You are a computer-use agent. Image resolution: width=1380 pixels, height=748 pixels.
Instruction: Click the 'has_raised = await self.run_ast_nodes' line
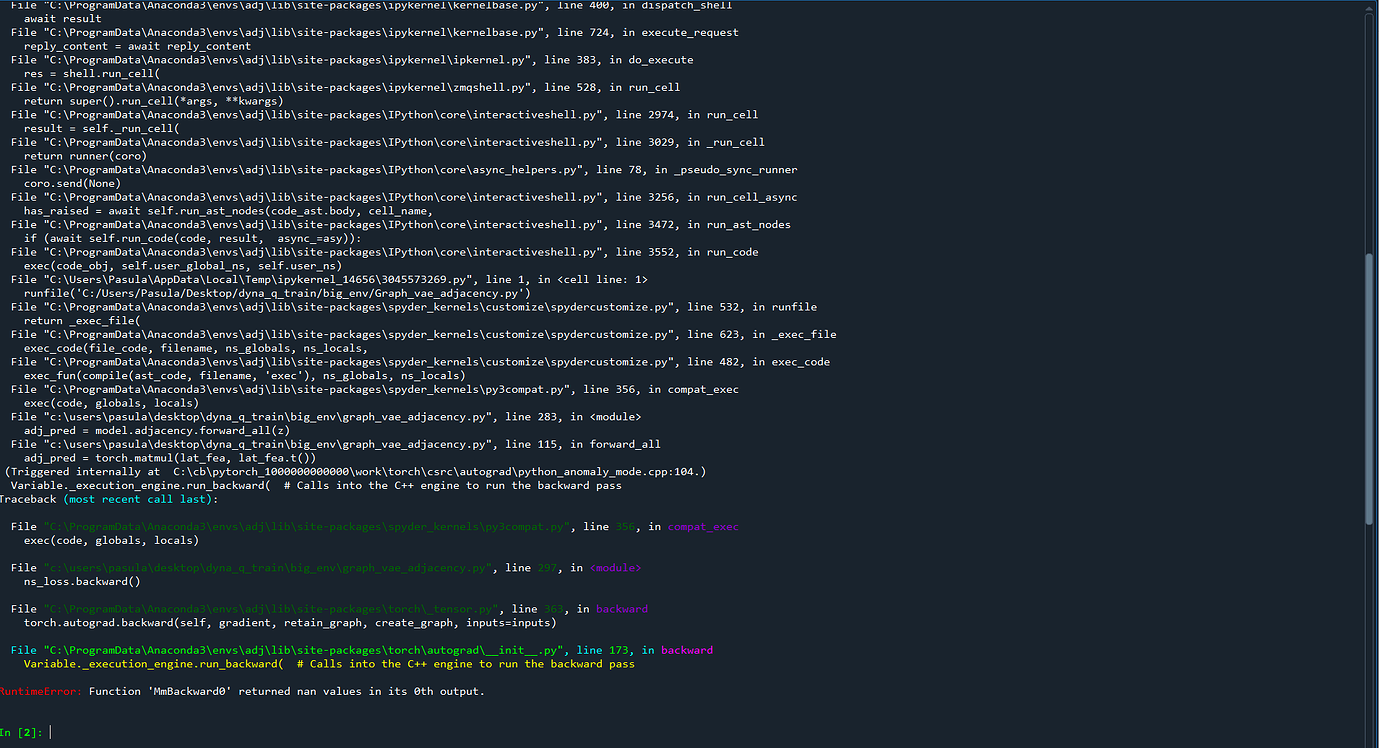coord(229,211)
